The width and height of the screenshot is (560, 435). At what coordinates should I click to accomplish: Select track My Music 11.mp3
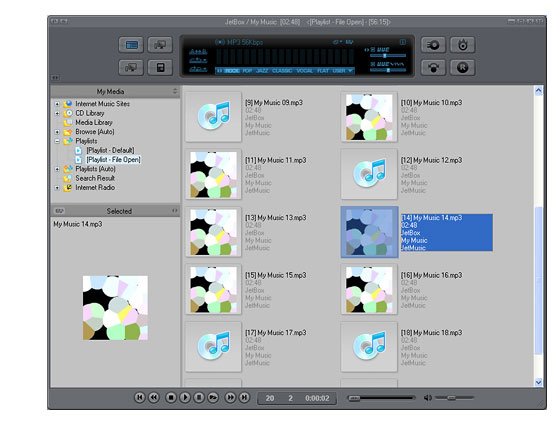click(x=275, y=160)
